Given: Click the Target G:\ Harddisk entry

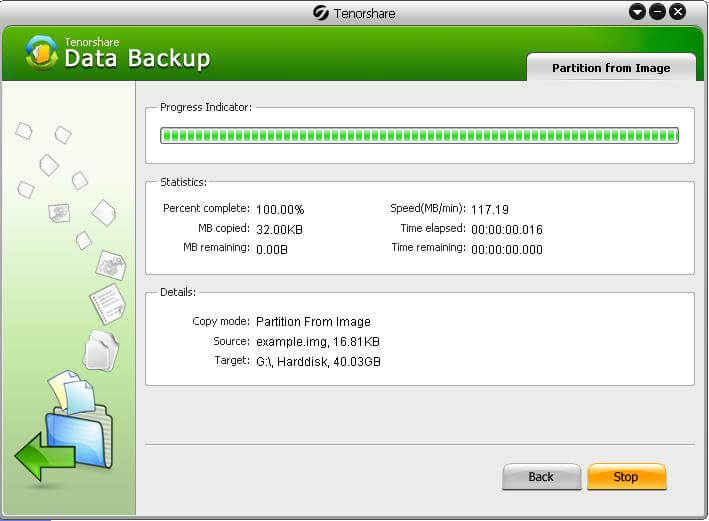Looking at the screenshot, I should (318, 360).
